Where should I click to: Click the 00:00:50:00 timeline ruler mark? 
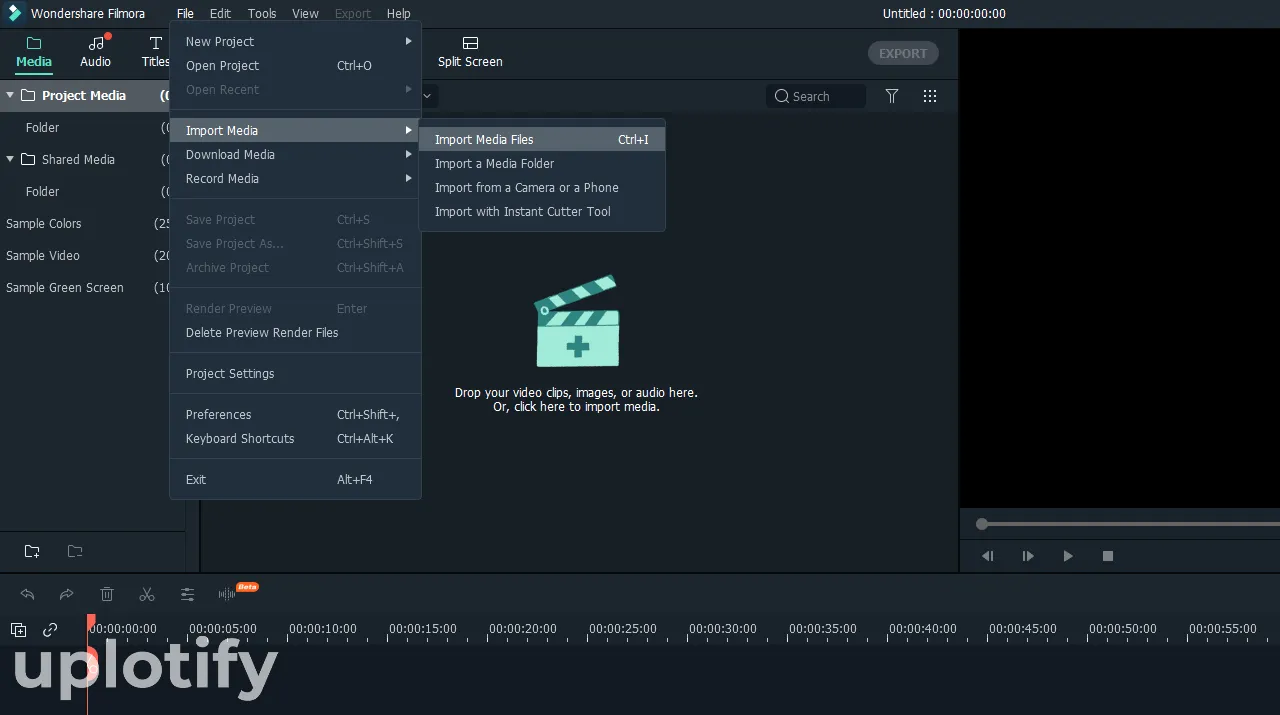(1123, 629)
